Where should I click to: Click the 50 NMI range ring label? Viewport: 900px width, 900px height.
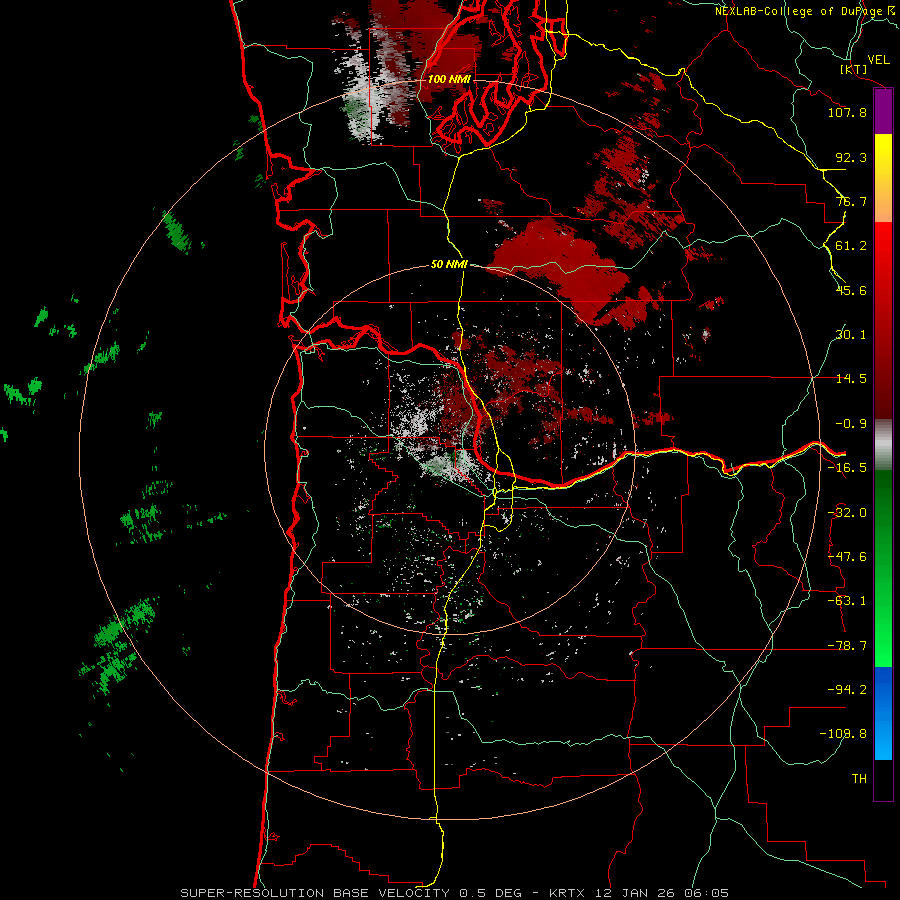coord(449,265)
